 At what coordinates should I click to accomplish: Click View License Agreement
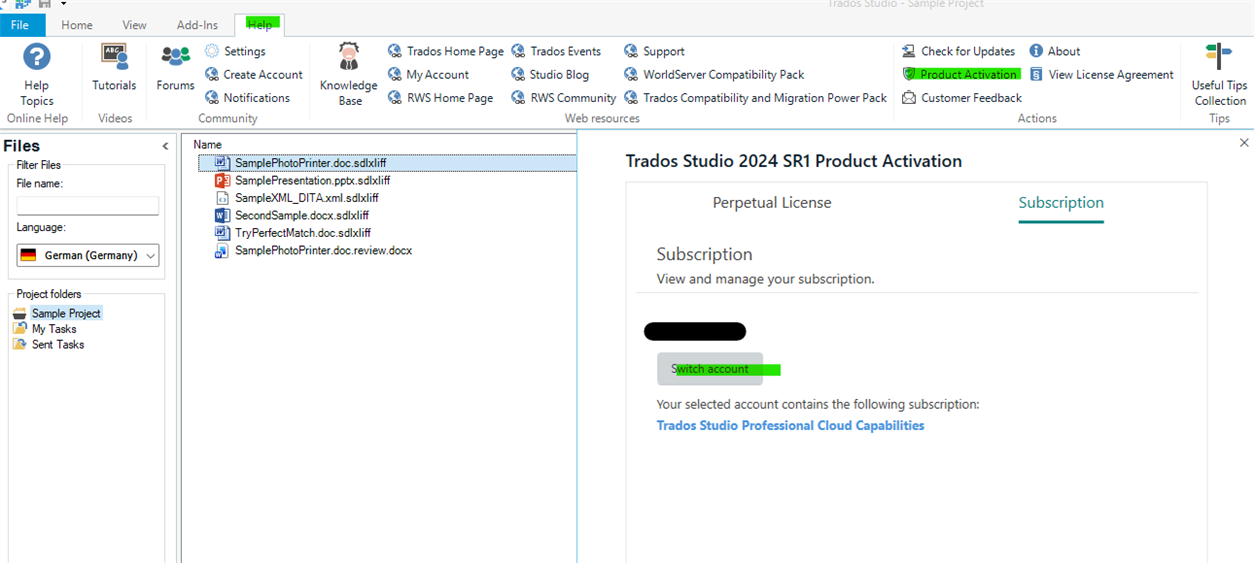click(1101, 74)
